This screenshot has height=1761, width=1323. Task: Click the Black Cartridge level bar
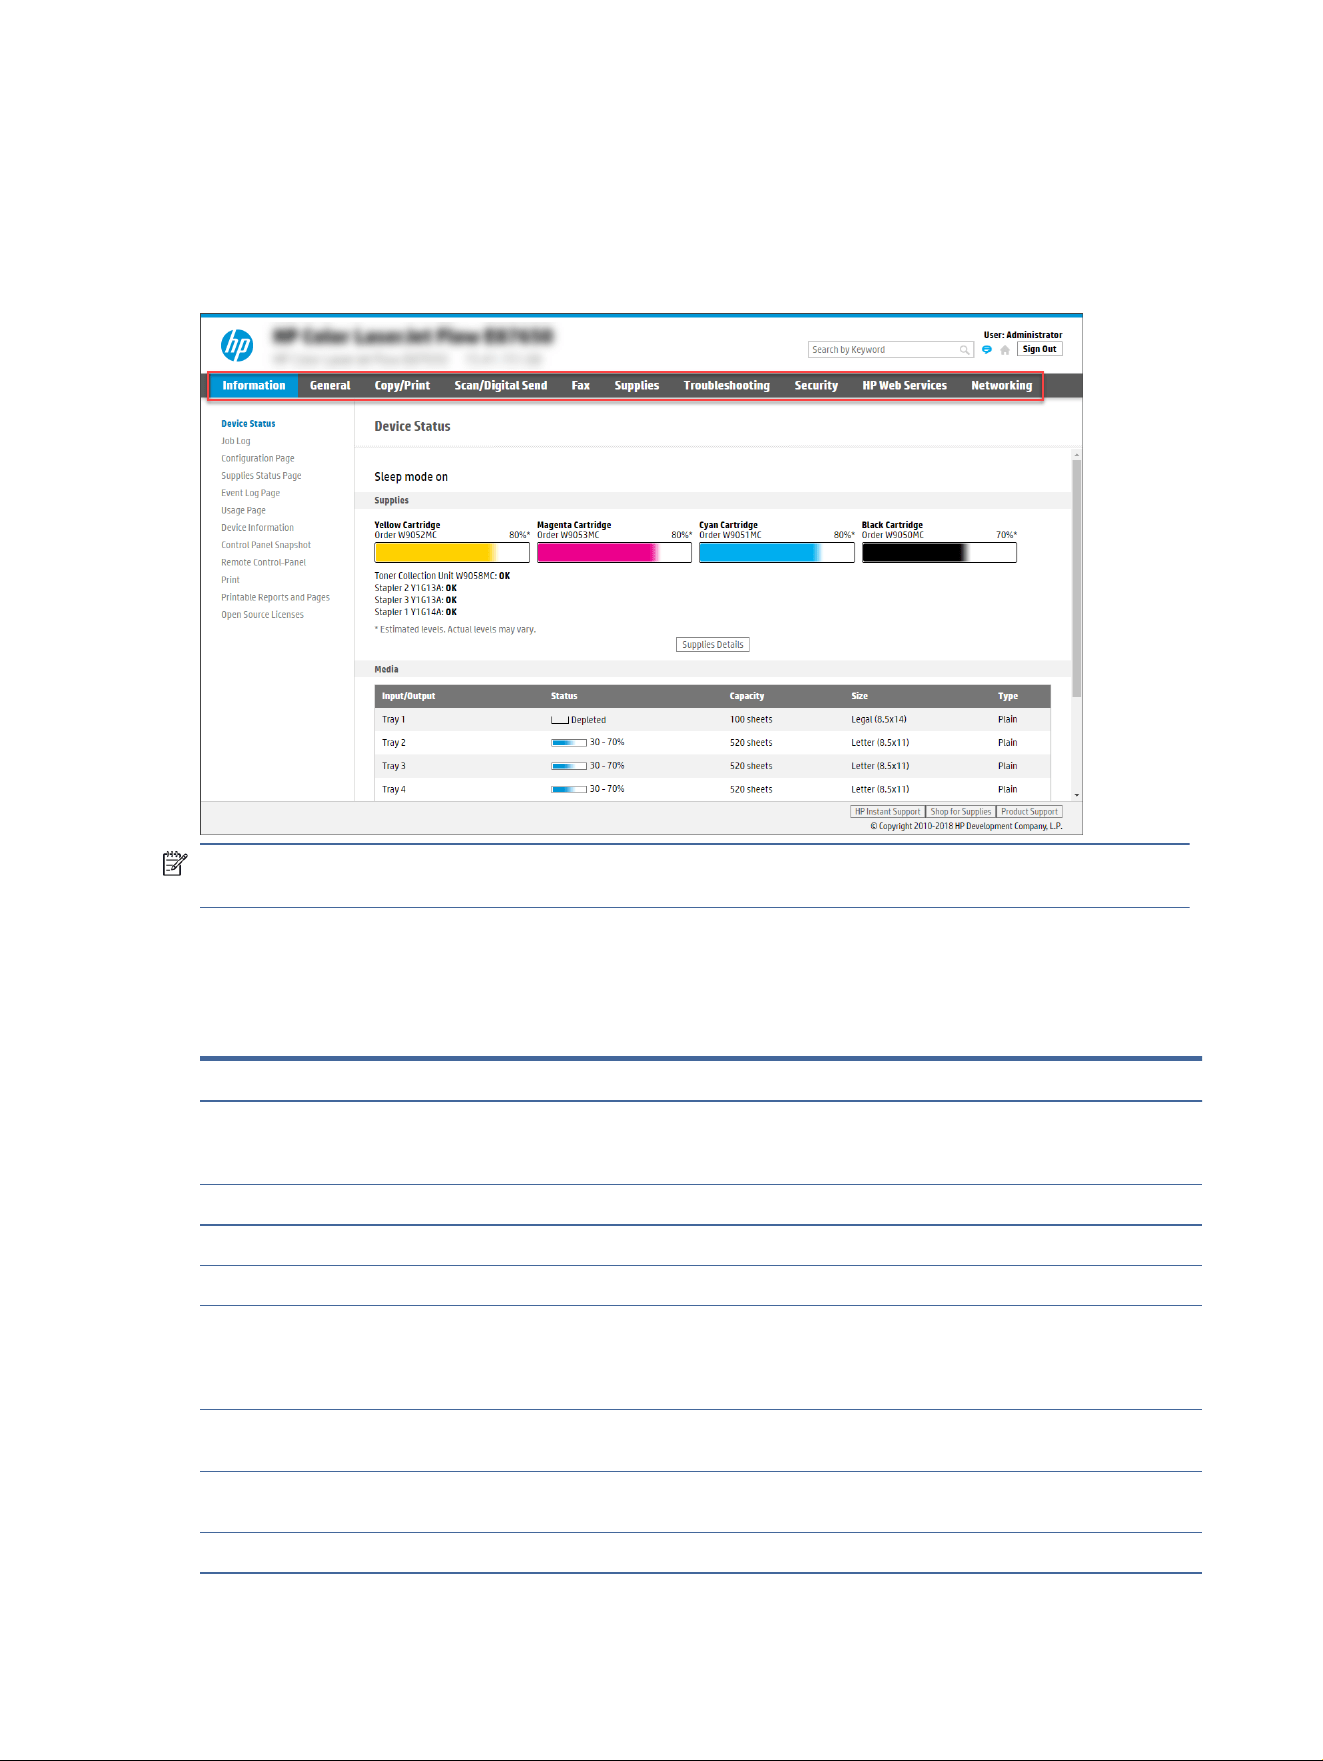point(939,553)
